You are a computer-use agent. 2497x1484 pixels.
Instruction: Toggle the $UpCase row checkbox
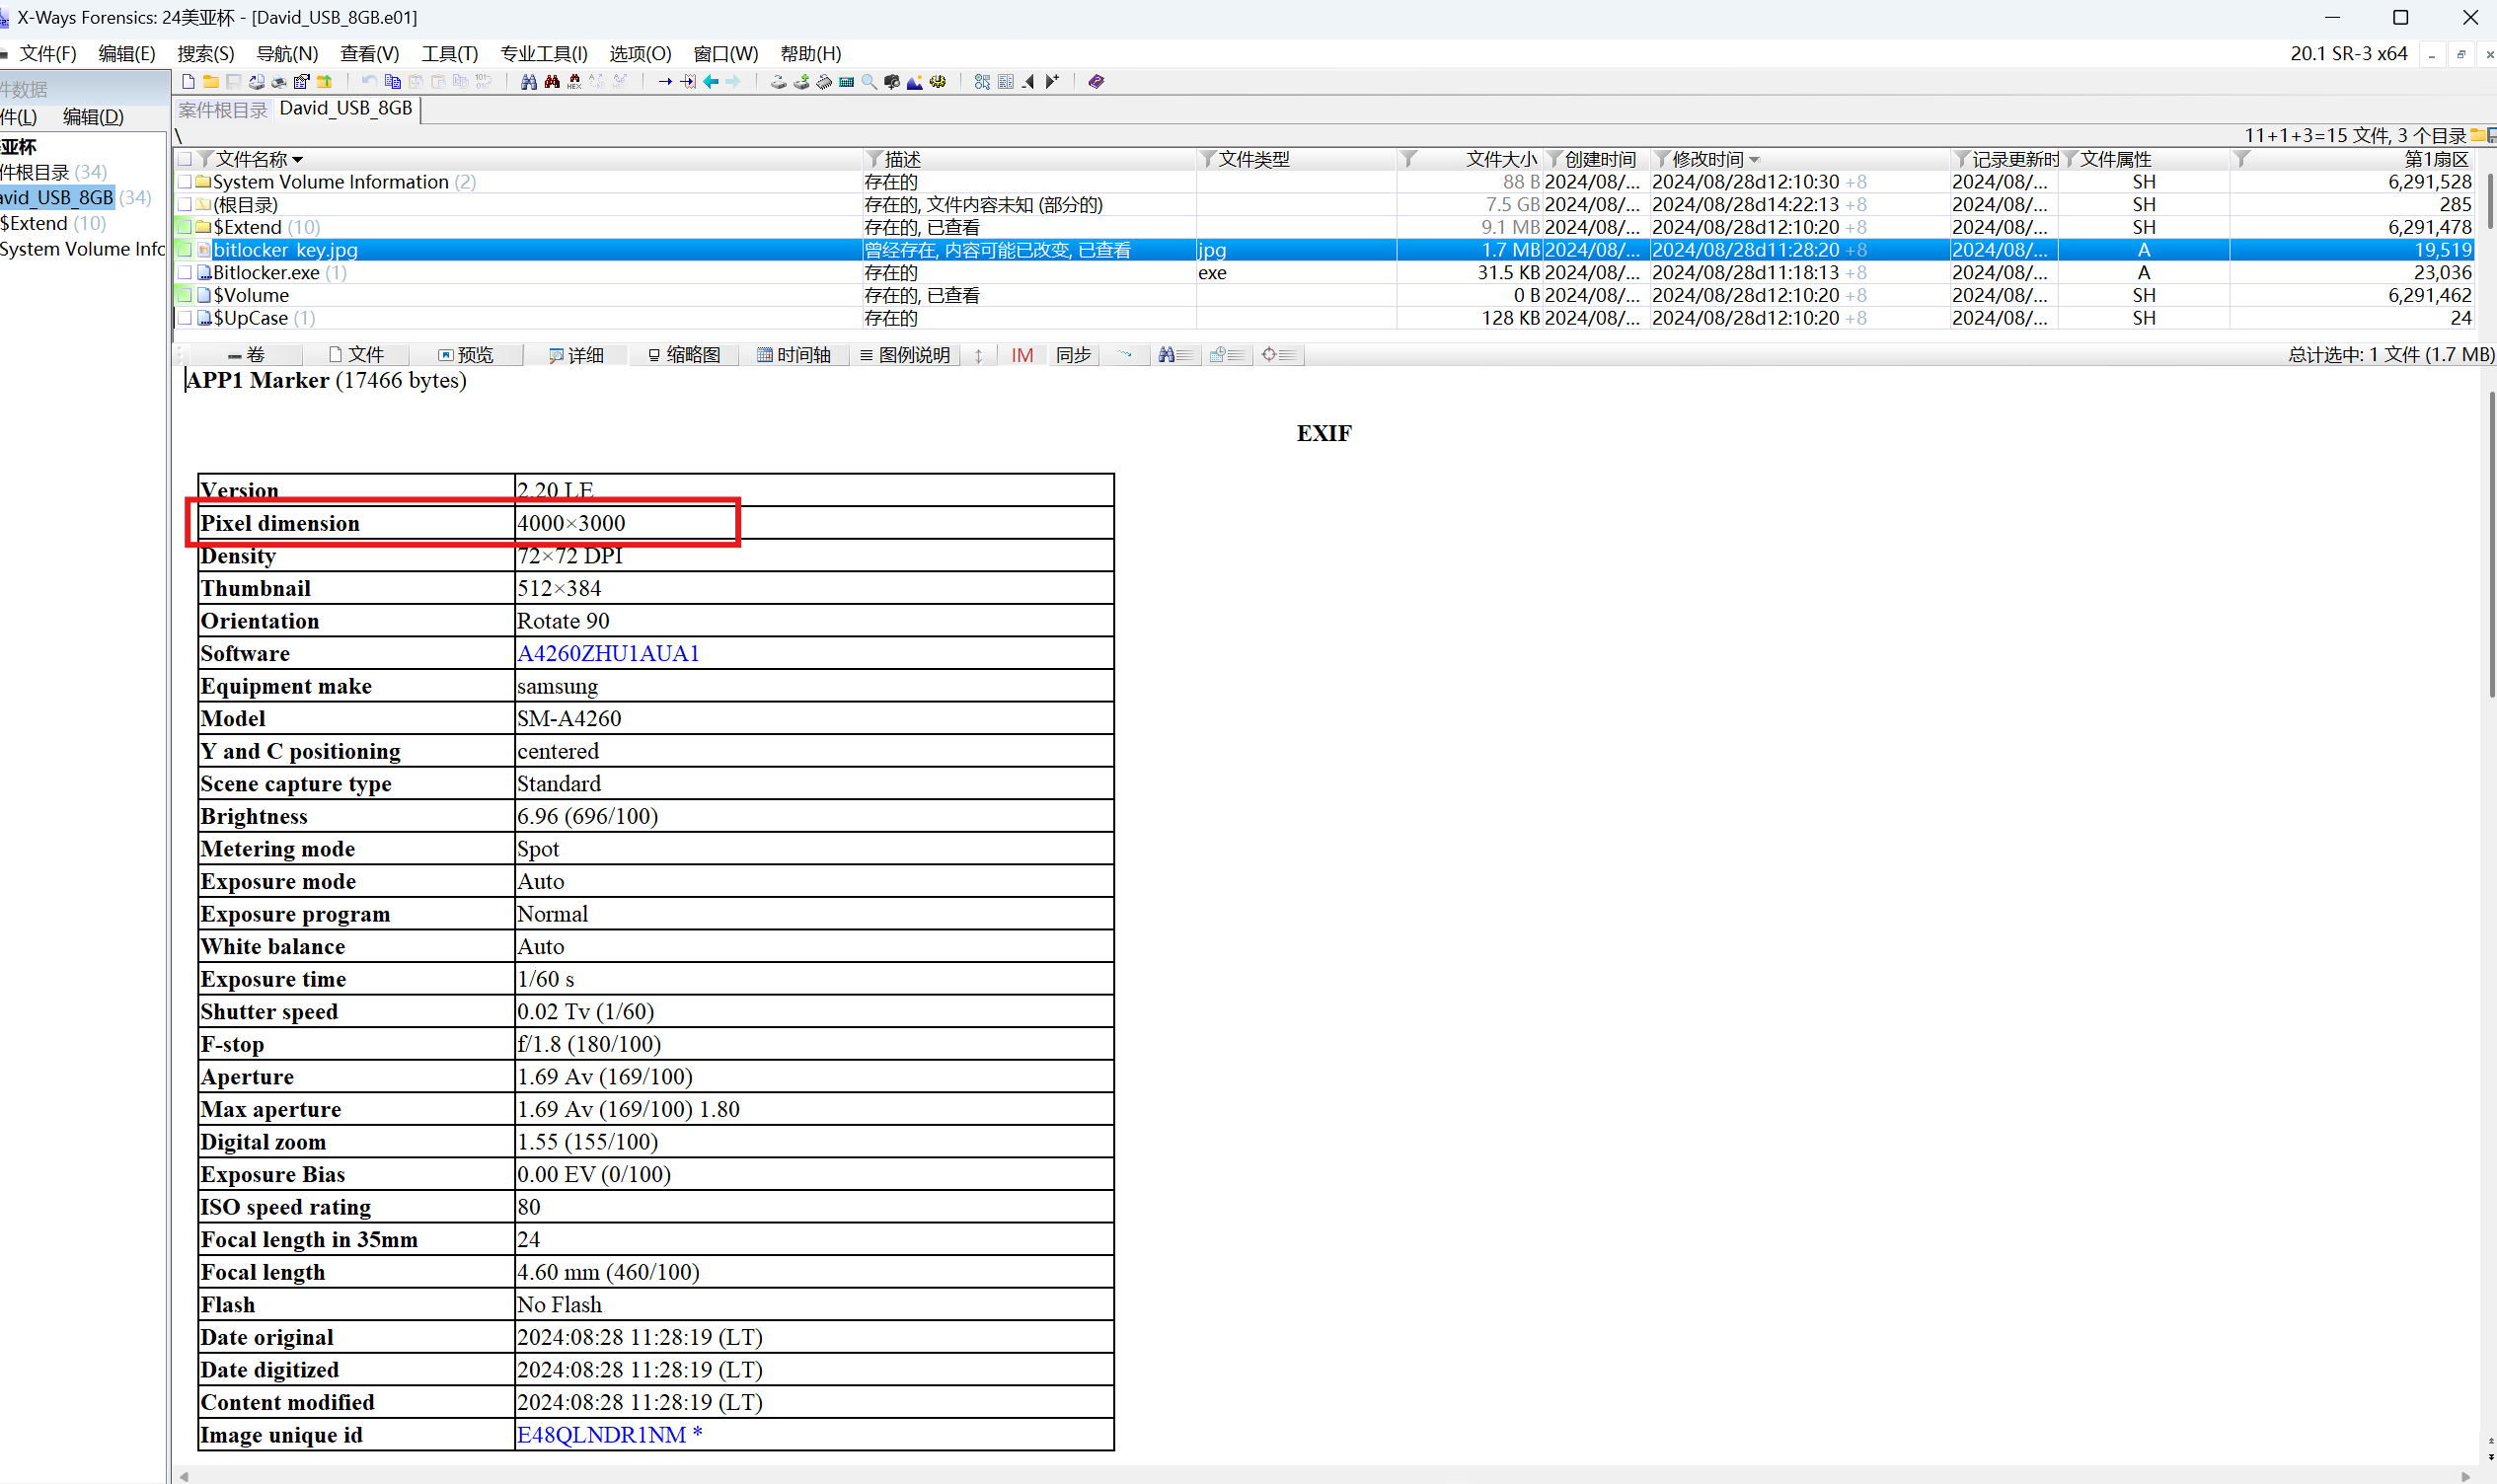pyautogui.click(x=185, y=318)
